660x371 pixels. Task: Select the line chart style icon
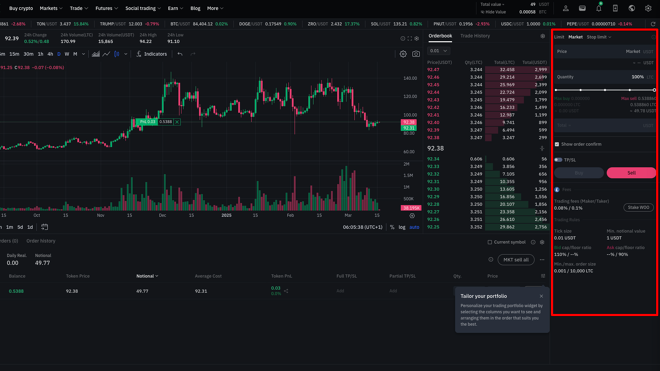click(x=106, y=54)
